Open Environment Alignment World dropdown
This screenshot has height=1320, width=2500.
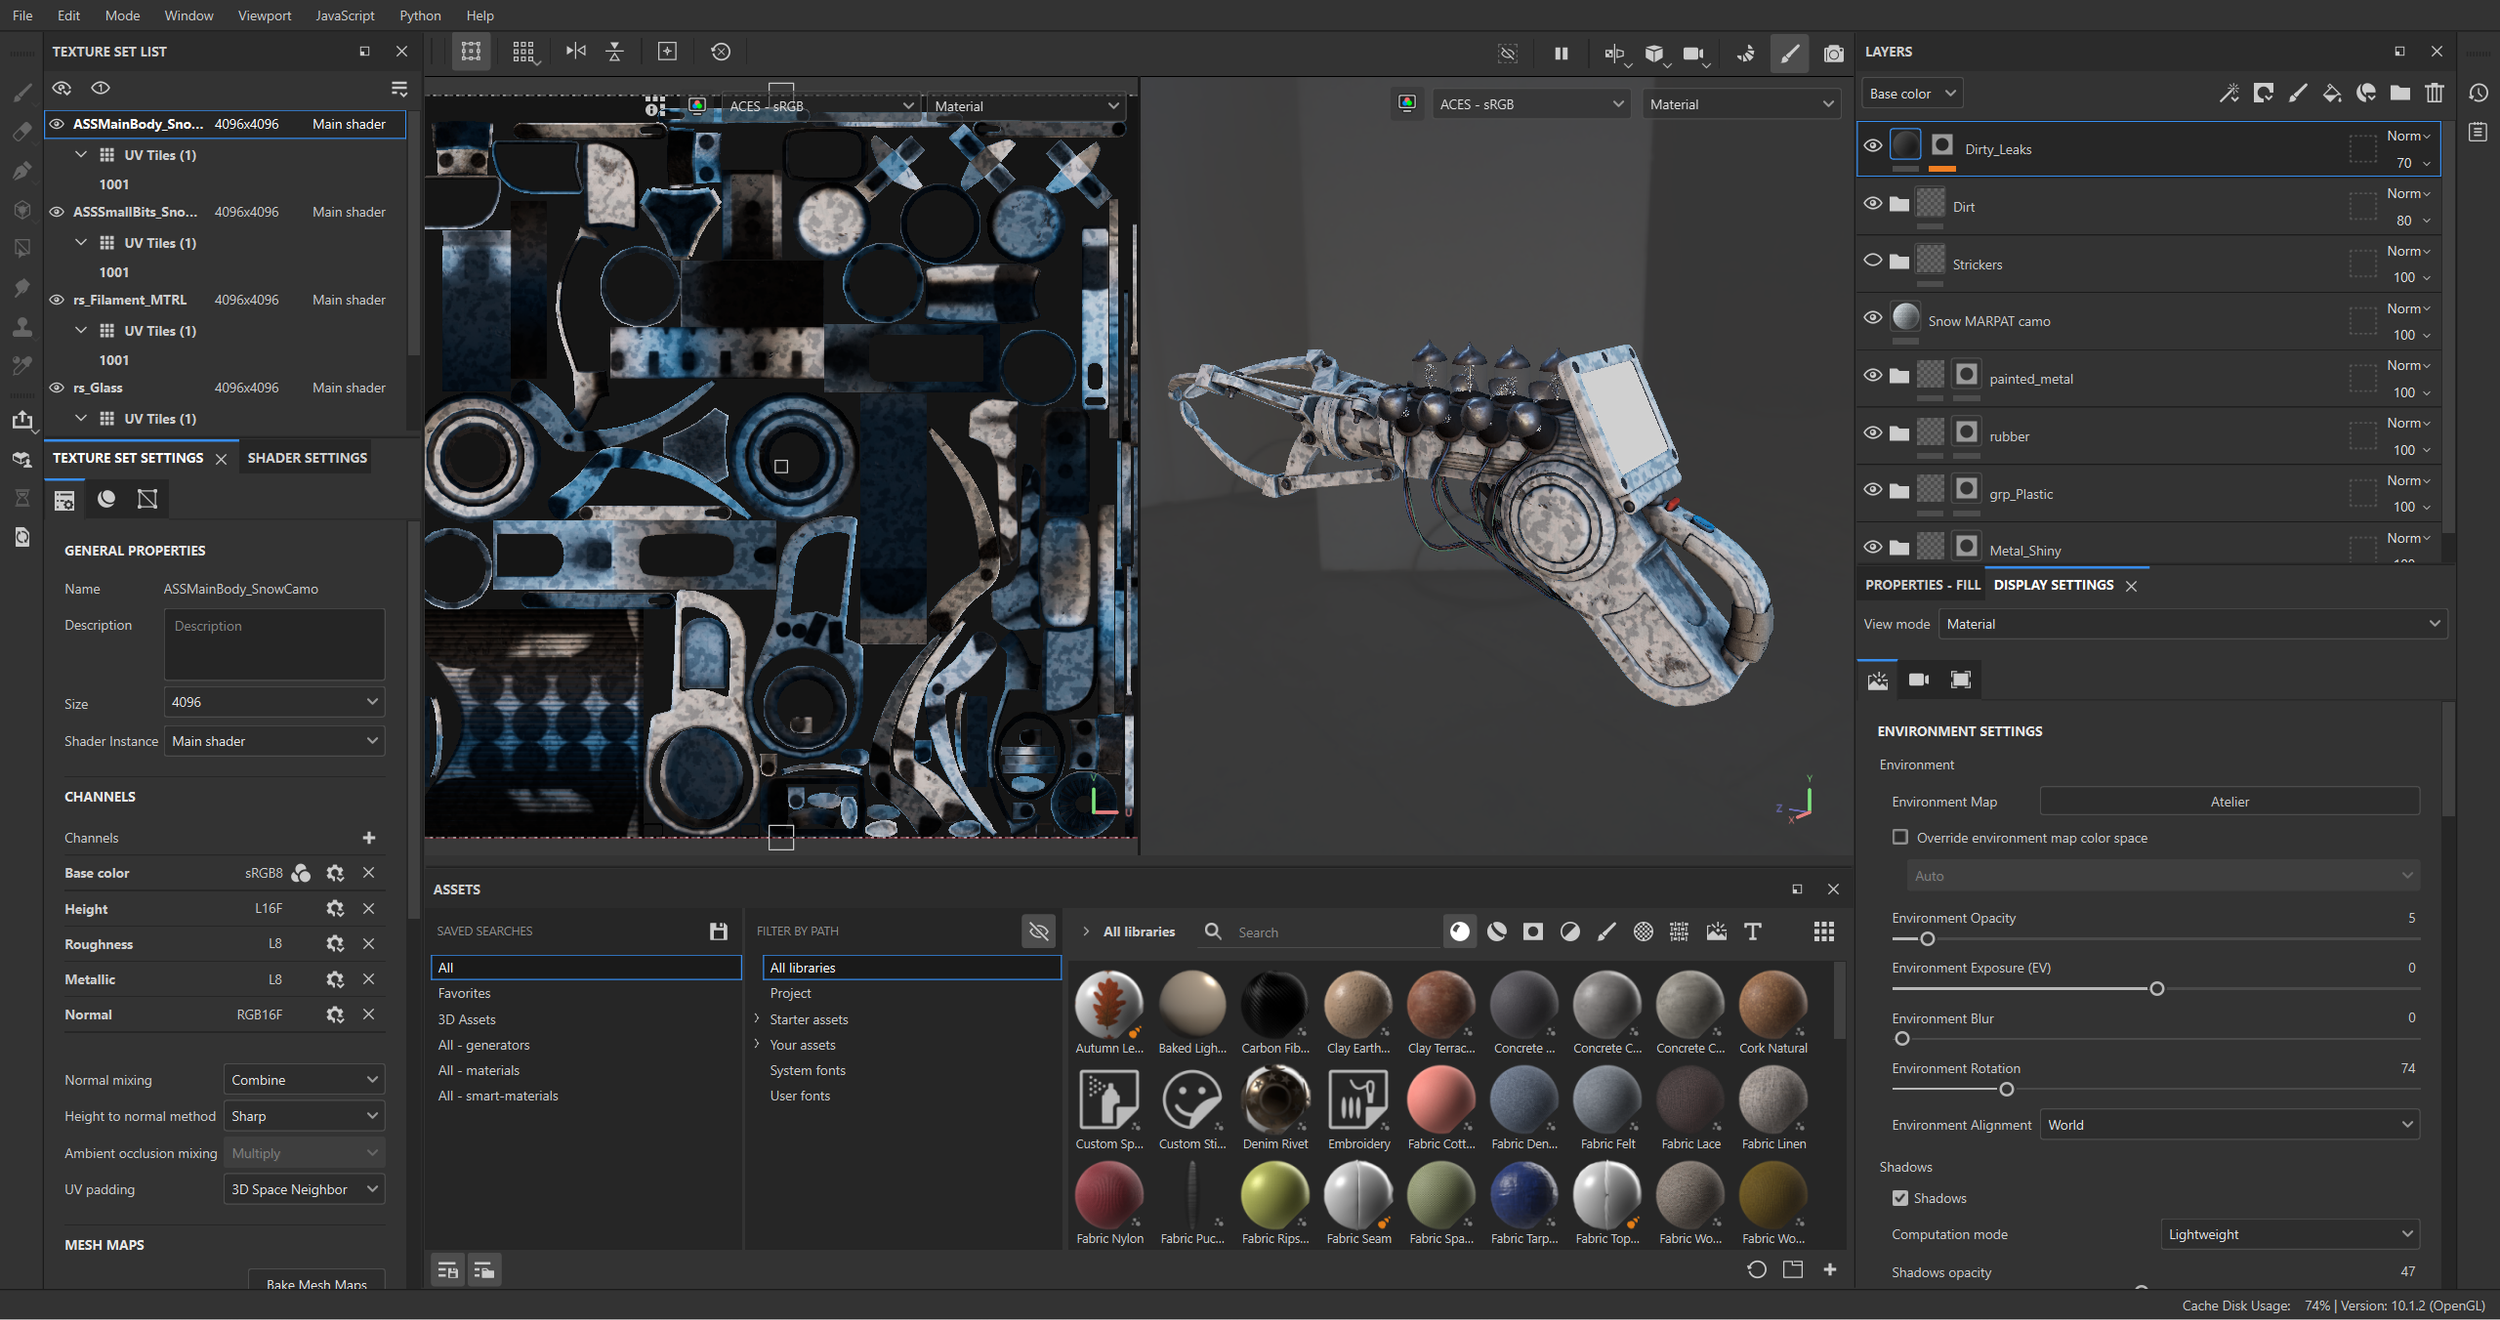(x=2229, y=1125)
